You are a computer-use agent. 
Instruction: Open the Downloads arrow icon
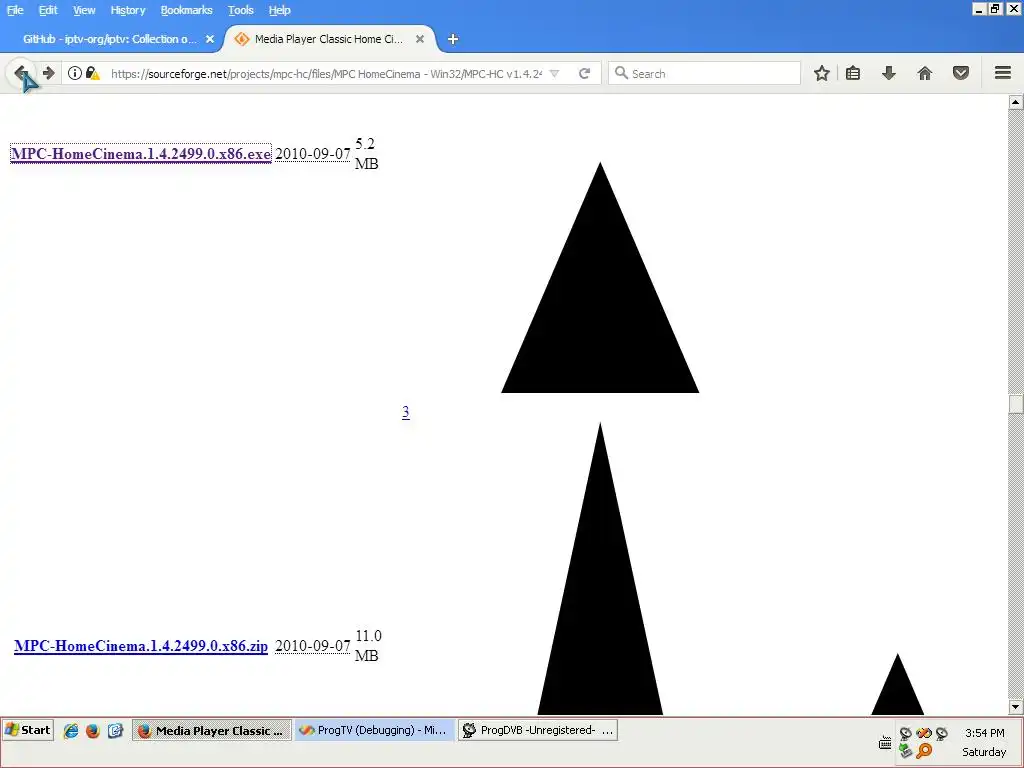coord(889,73)
